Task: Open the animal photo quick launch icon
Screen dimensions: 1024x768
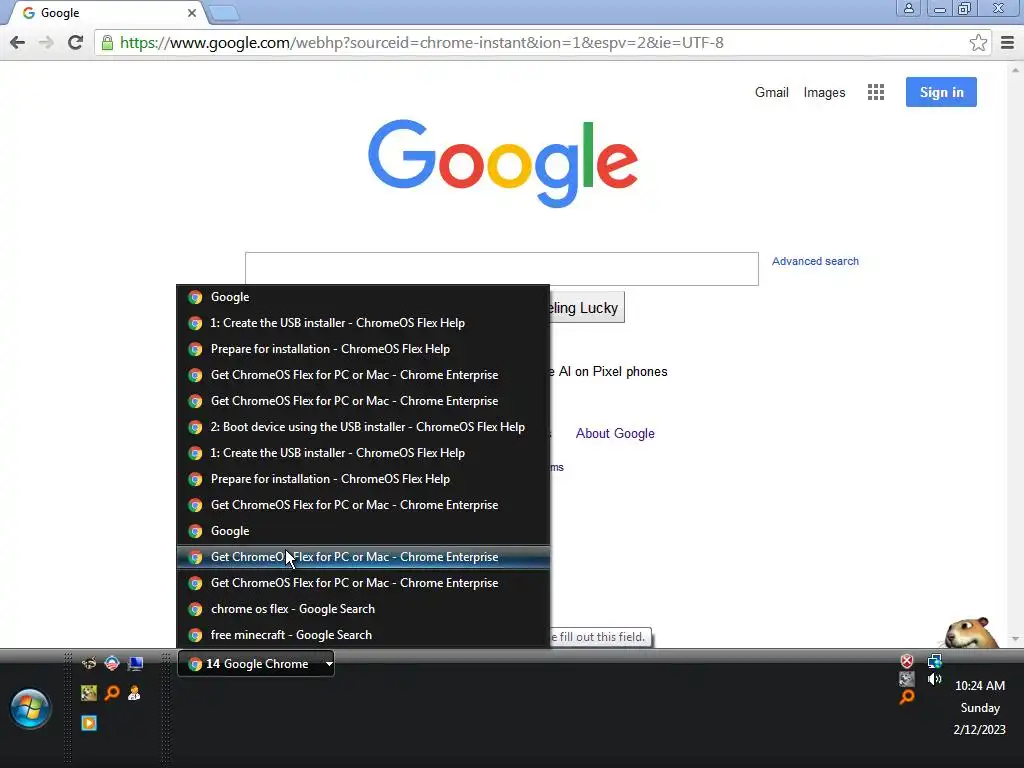Action: 89,692
